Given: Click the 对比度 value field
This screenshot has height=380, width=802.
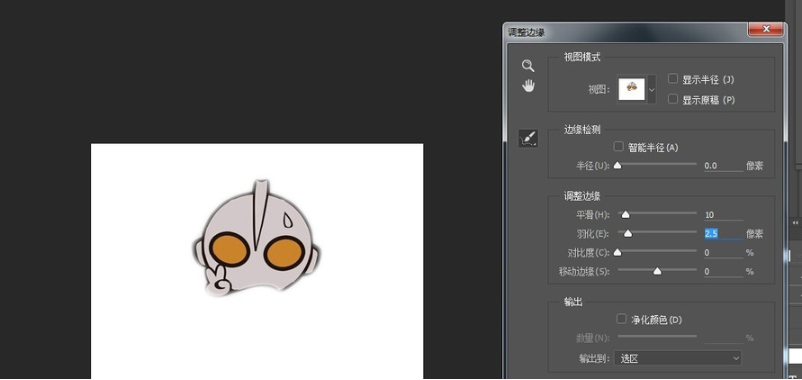Looking at the screenshot, I should pyautogui.click(x=723, y=253).
